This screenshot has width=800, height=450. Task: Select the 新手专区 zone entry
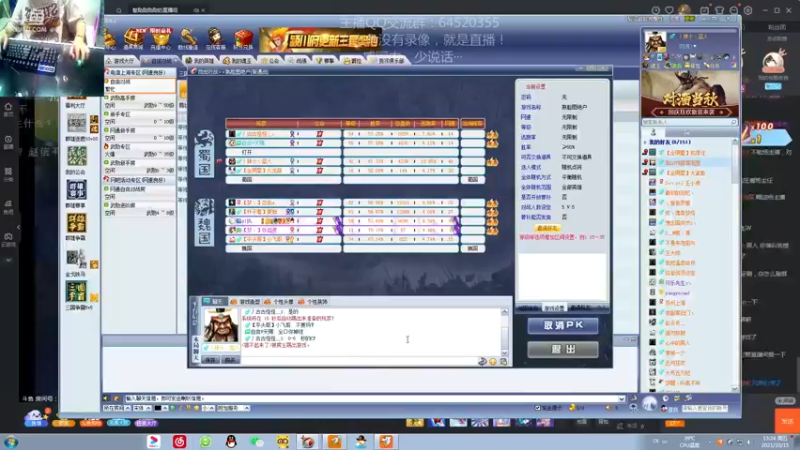pos(140,118)
